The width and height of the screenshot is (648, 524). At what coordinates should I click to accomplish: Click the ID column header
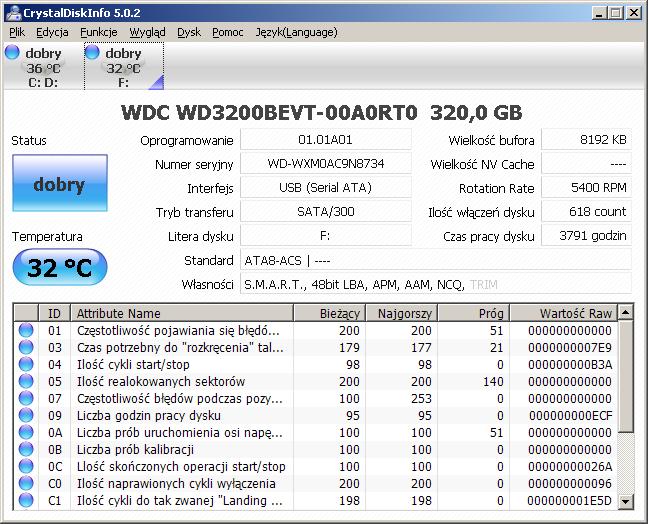(55, 313)
